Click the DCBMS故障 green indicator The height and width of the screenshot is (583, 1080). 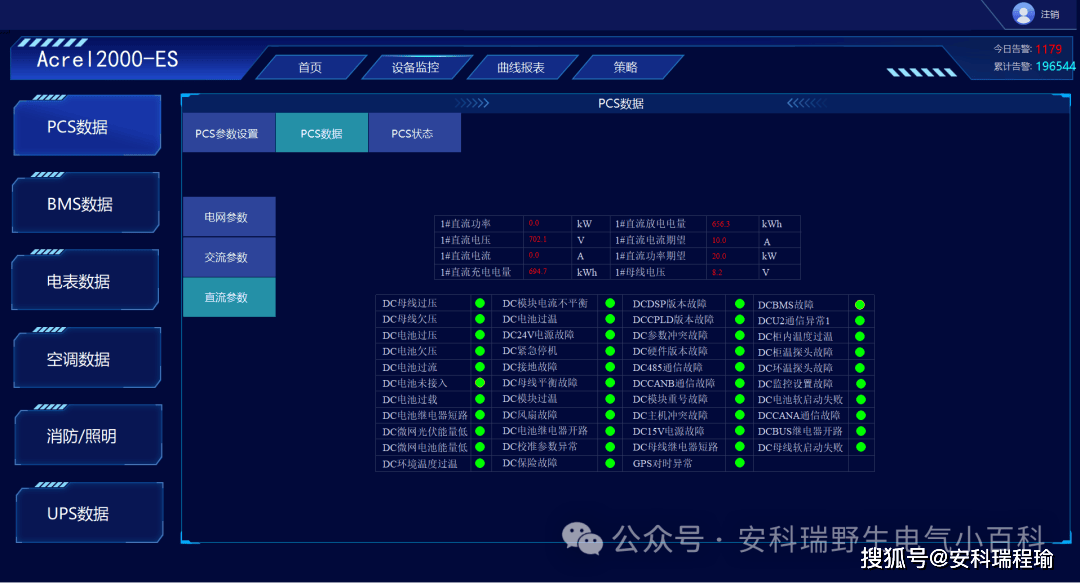pyautogui.click(x=860, y=305)
